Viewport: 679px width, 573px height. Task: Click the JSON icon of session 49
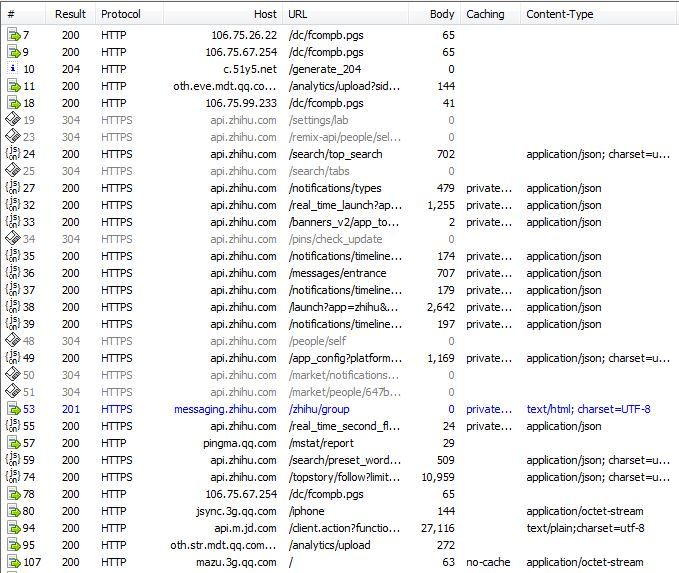coord(13,358)
